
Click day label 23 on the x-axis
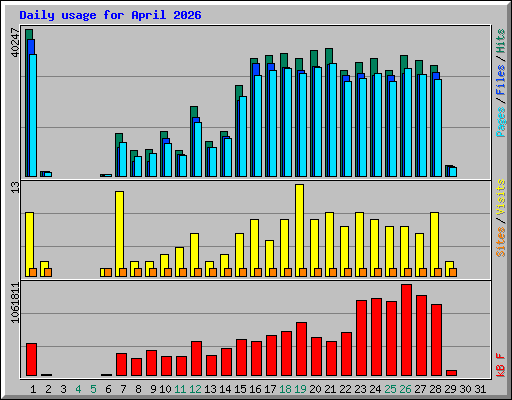coord(360,389)
